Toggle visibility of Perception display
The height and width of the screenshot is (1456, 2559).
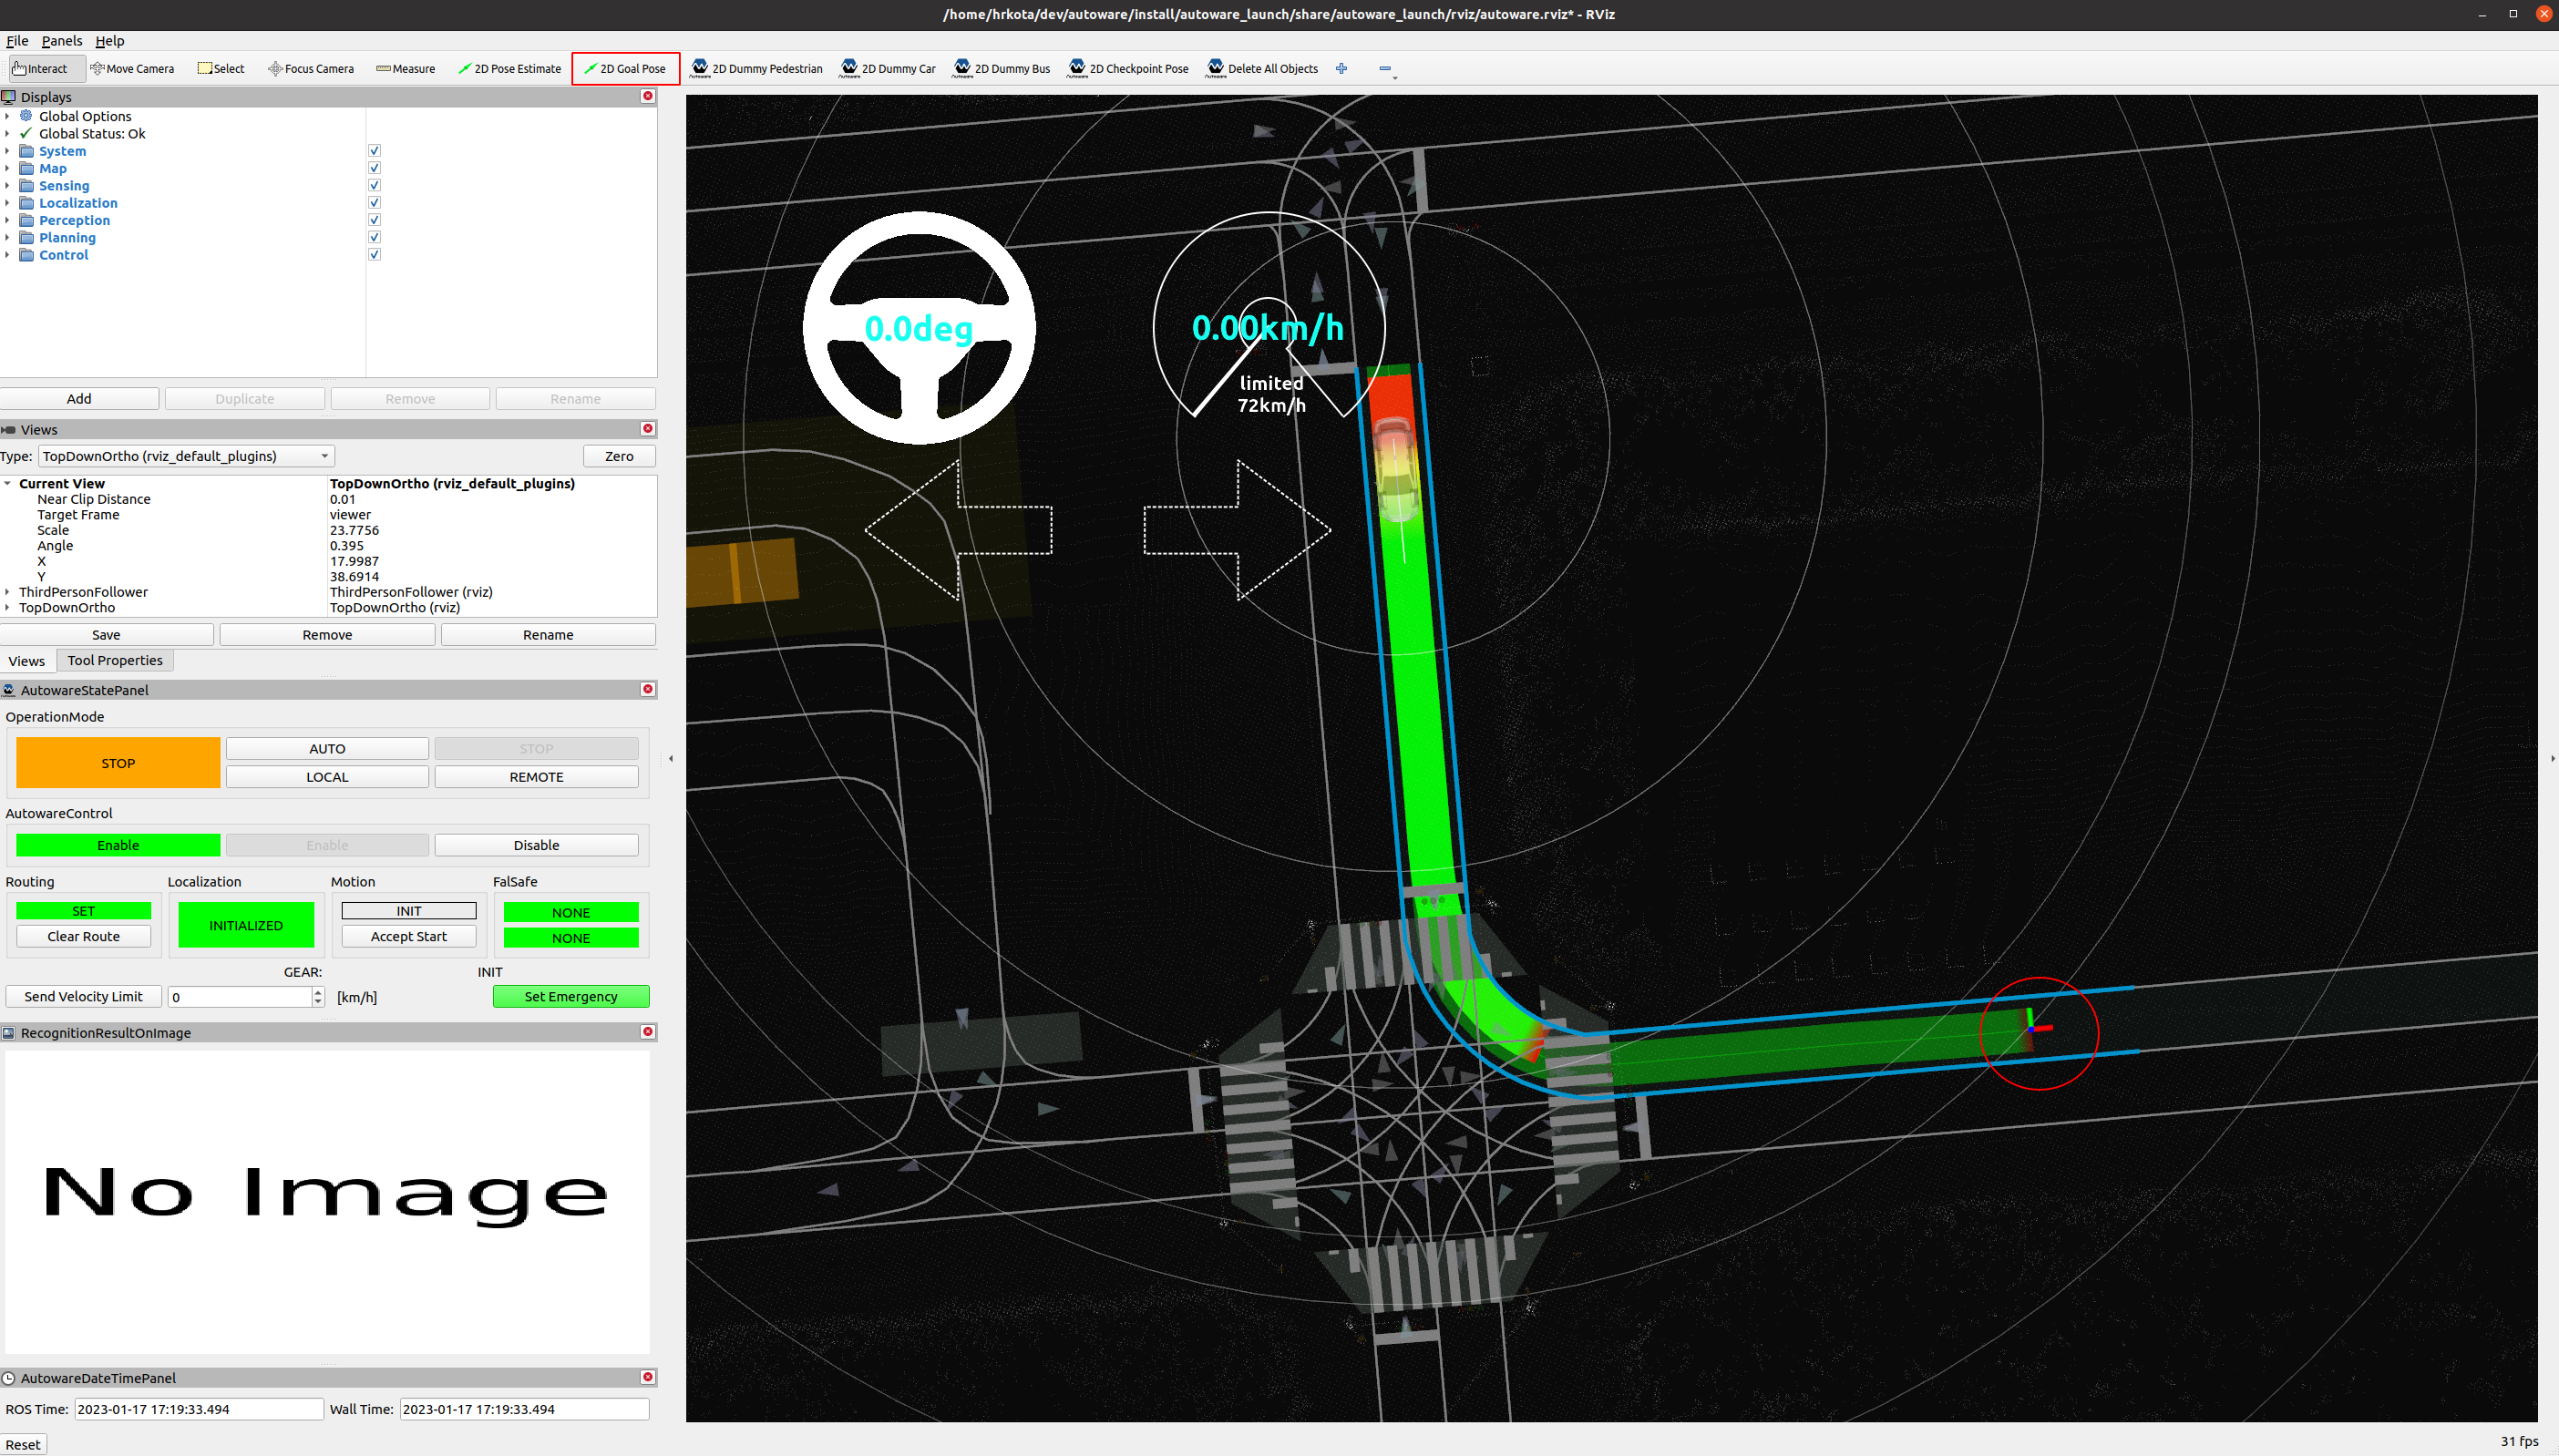point(375,220)
